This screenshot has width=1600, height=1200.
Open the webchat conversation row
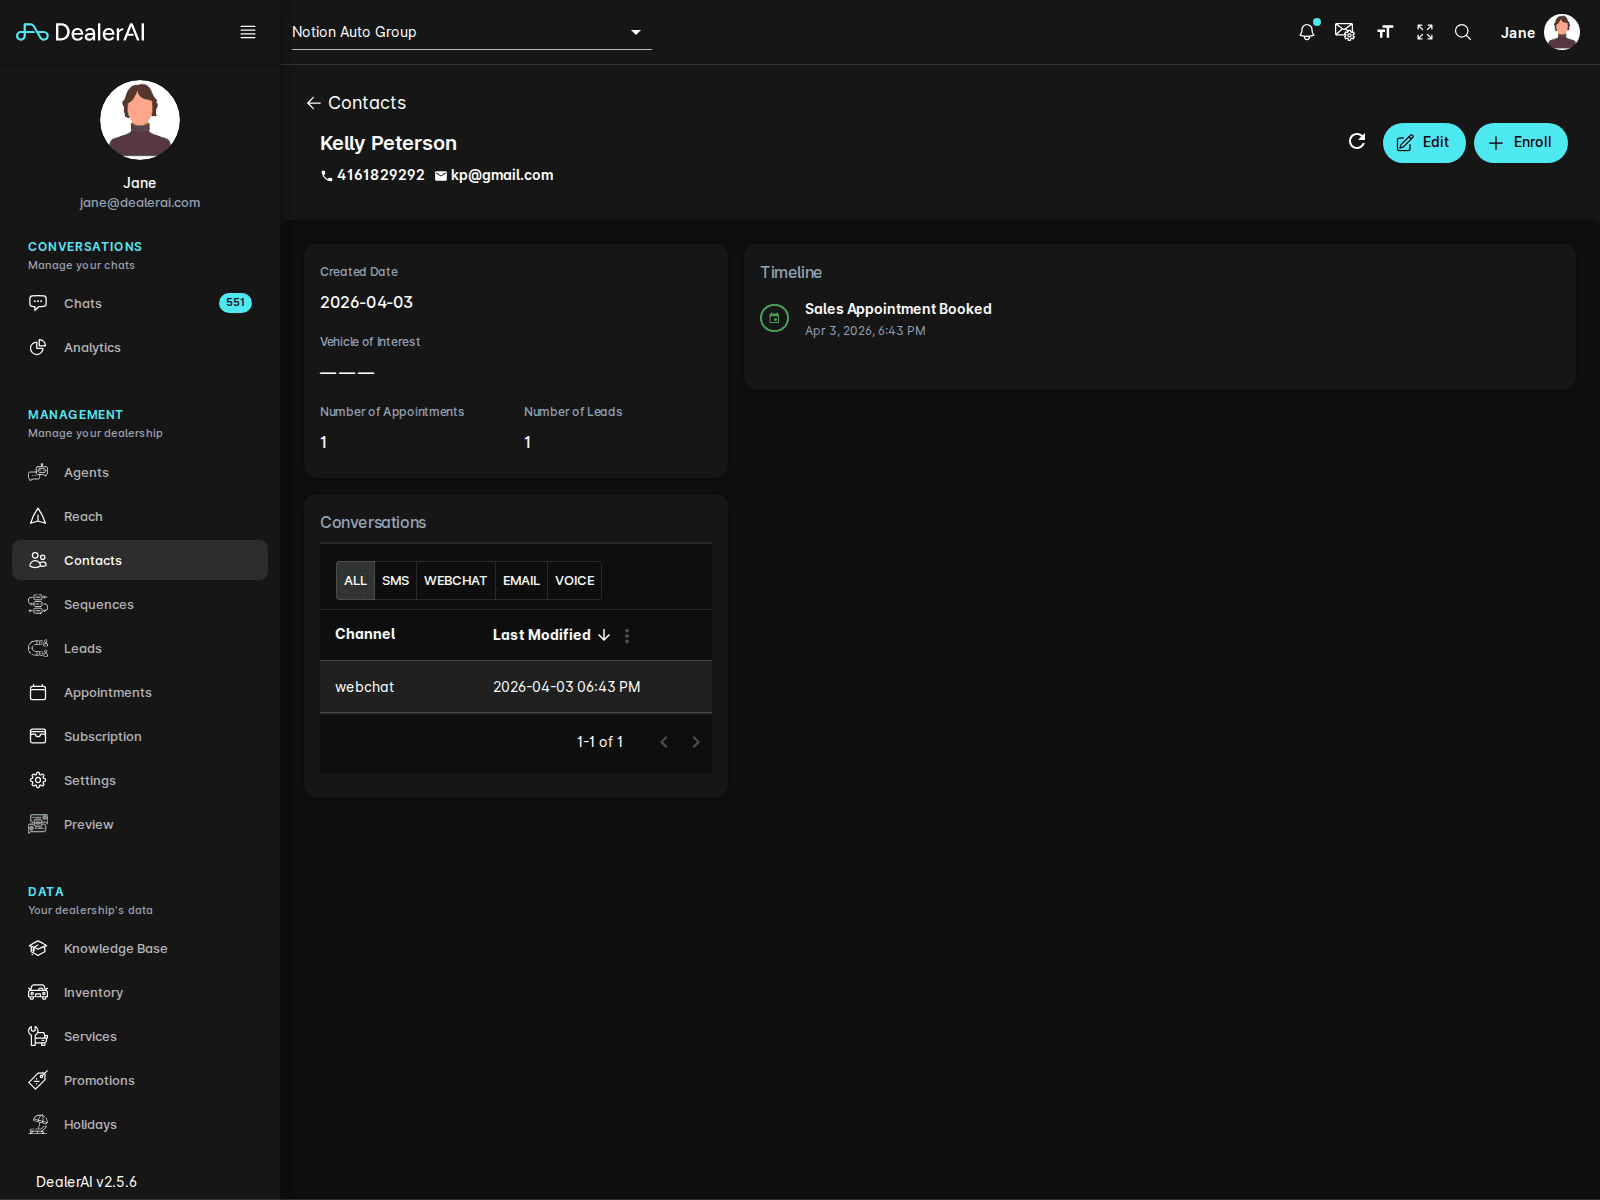[515, 687]
